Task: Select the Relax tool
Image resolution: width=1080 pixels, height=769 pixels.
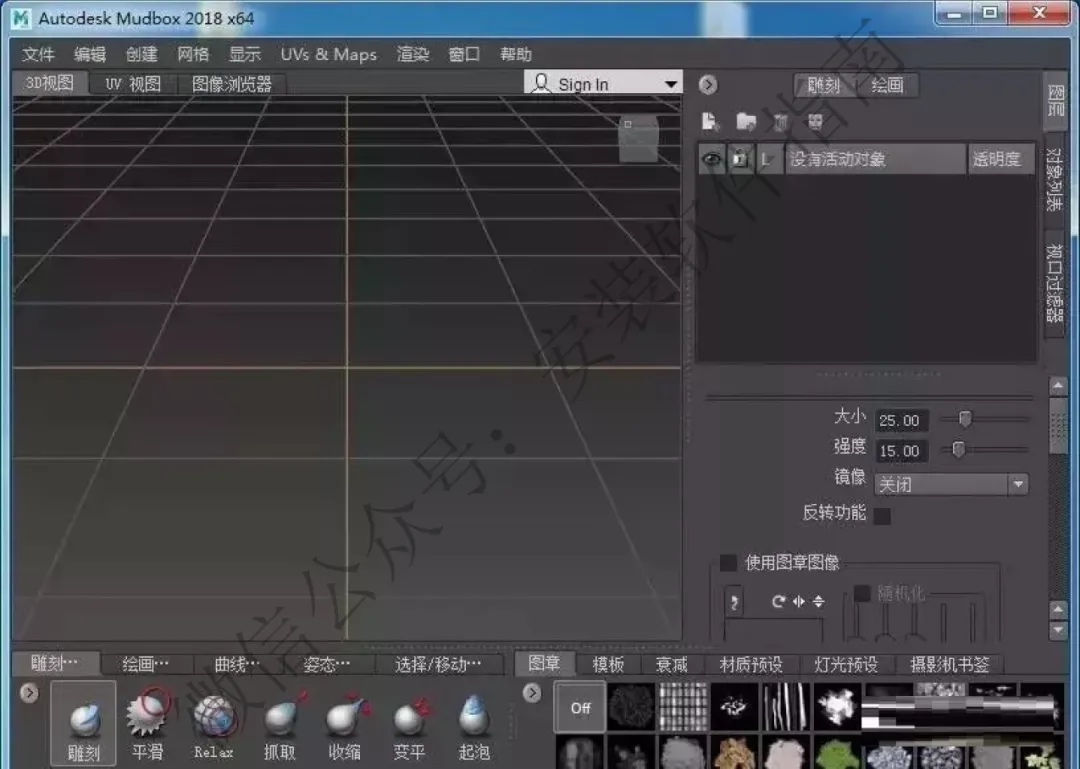Action: tap(214, 723)
